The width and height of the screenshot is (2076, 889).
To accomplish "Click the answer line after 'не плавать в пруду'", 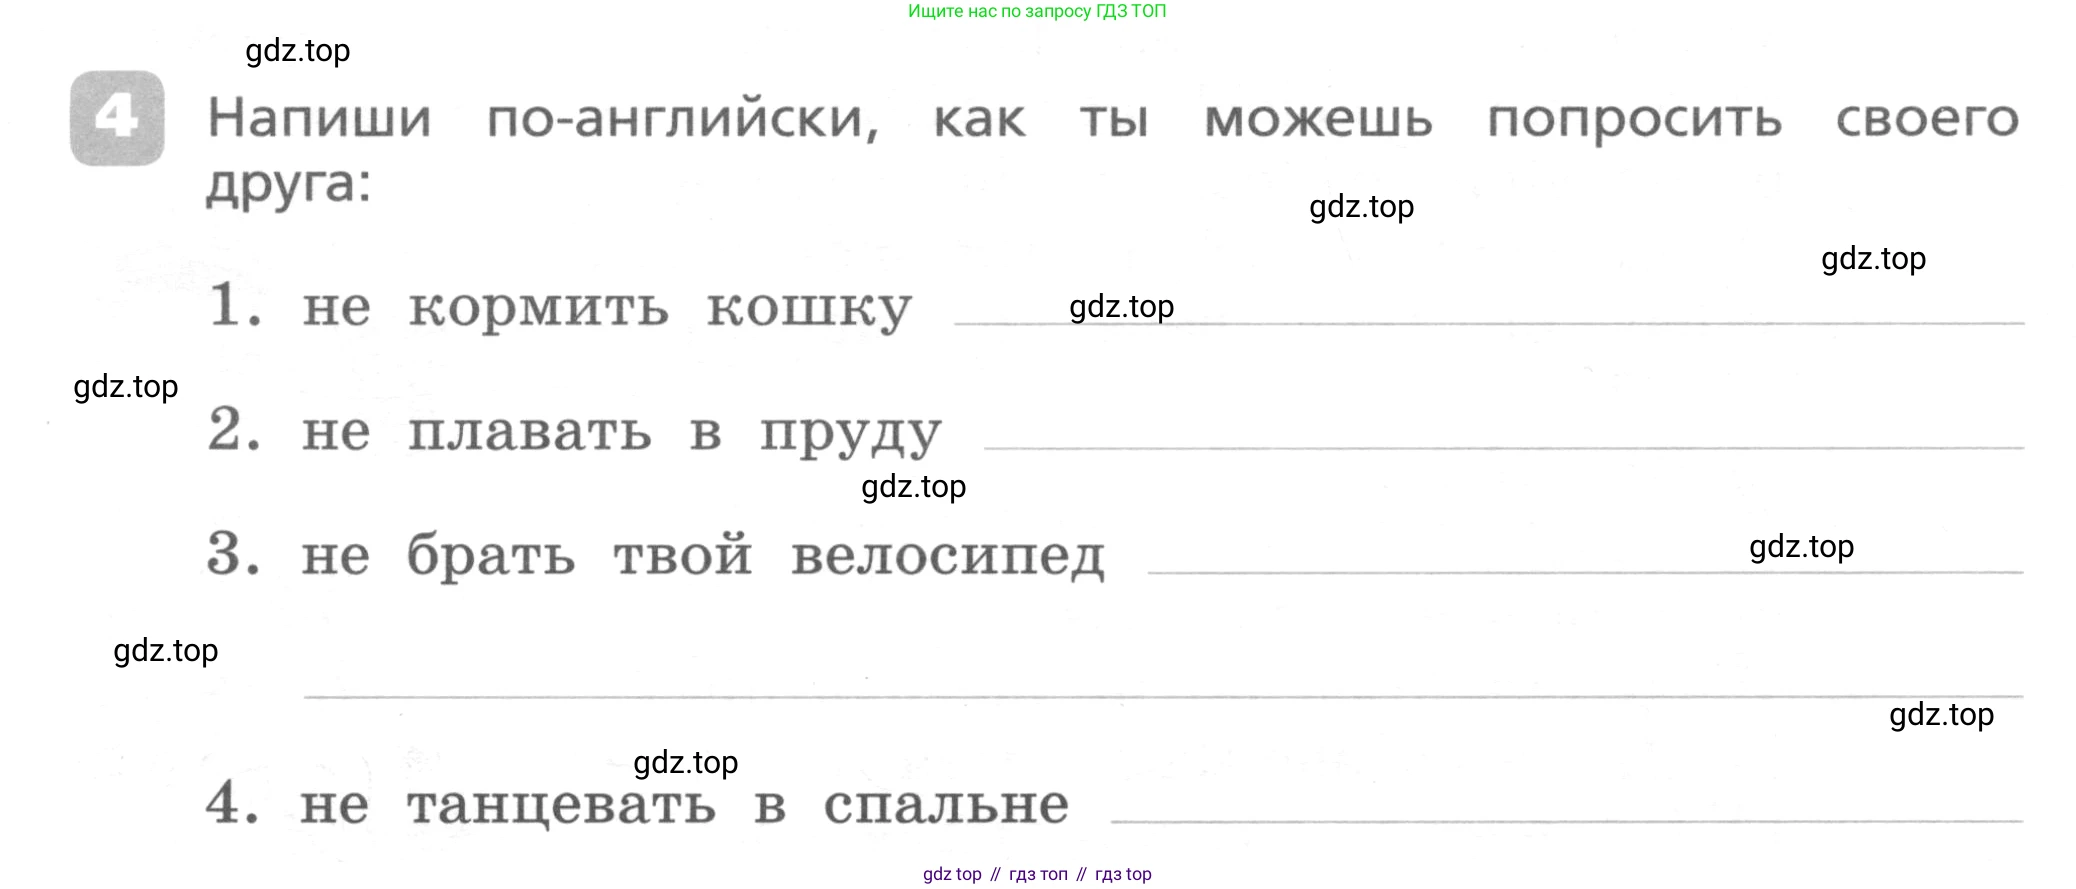I will click(1504, 447).
